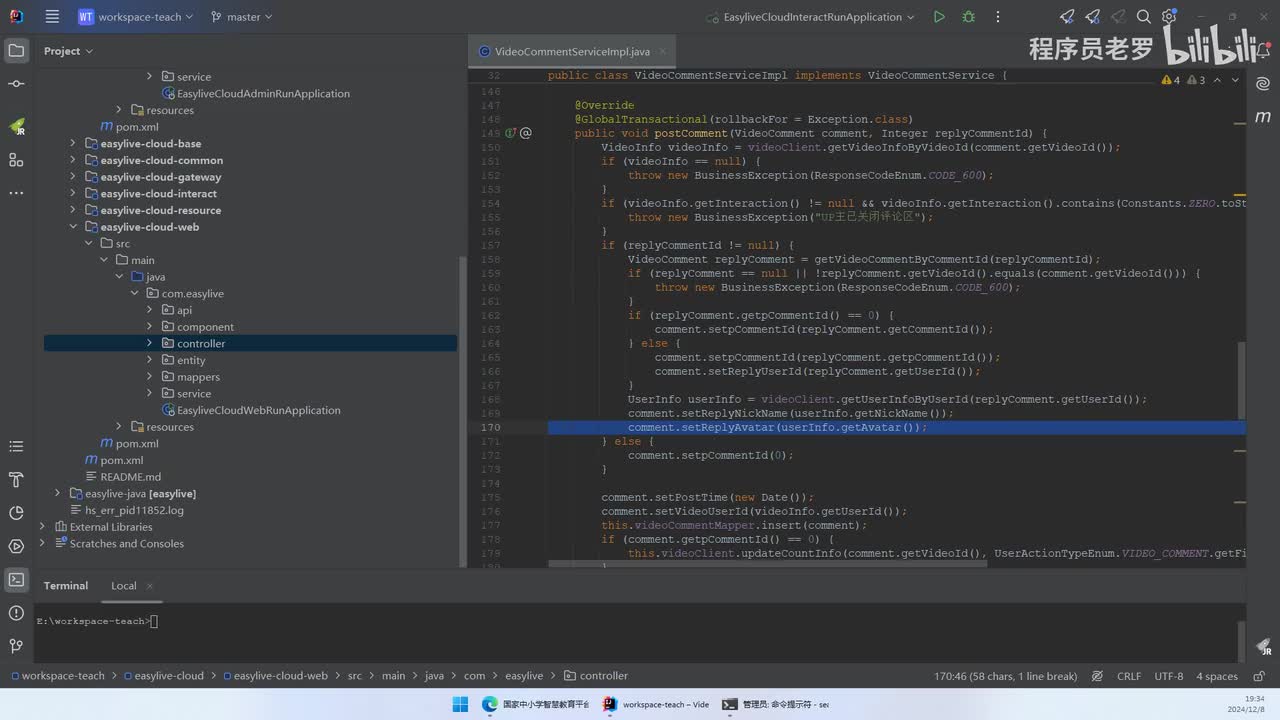The height and width of the screenshot is (720, 1280).
Task: Change the CRLF line separator setting
Action: click(x=1128, y=676)
